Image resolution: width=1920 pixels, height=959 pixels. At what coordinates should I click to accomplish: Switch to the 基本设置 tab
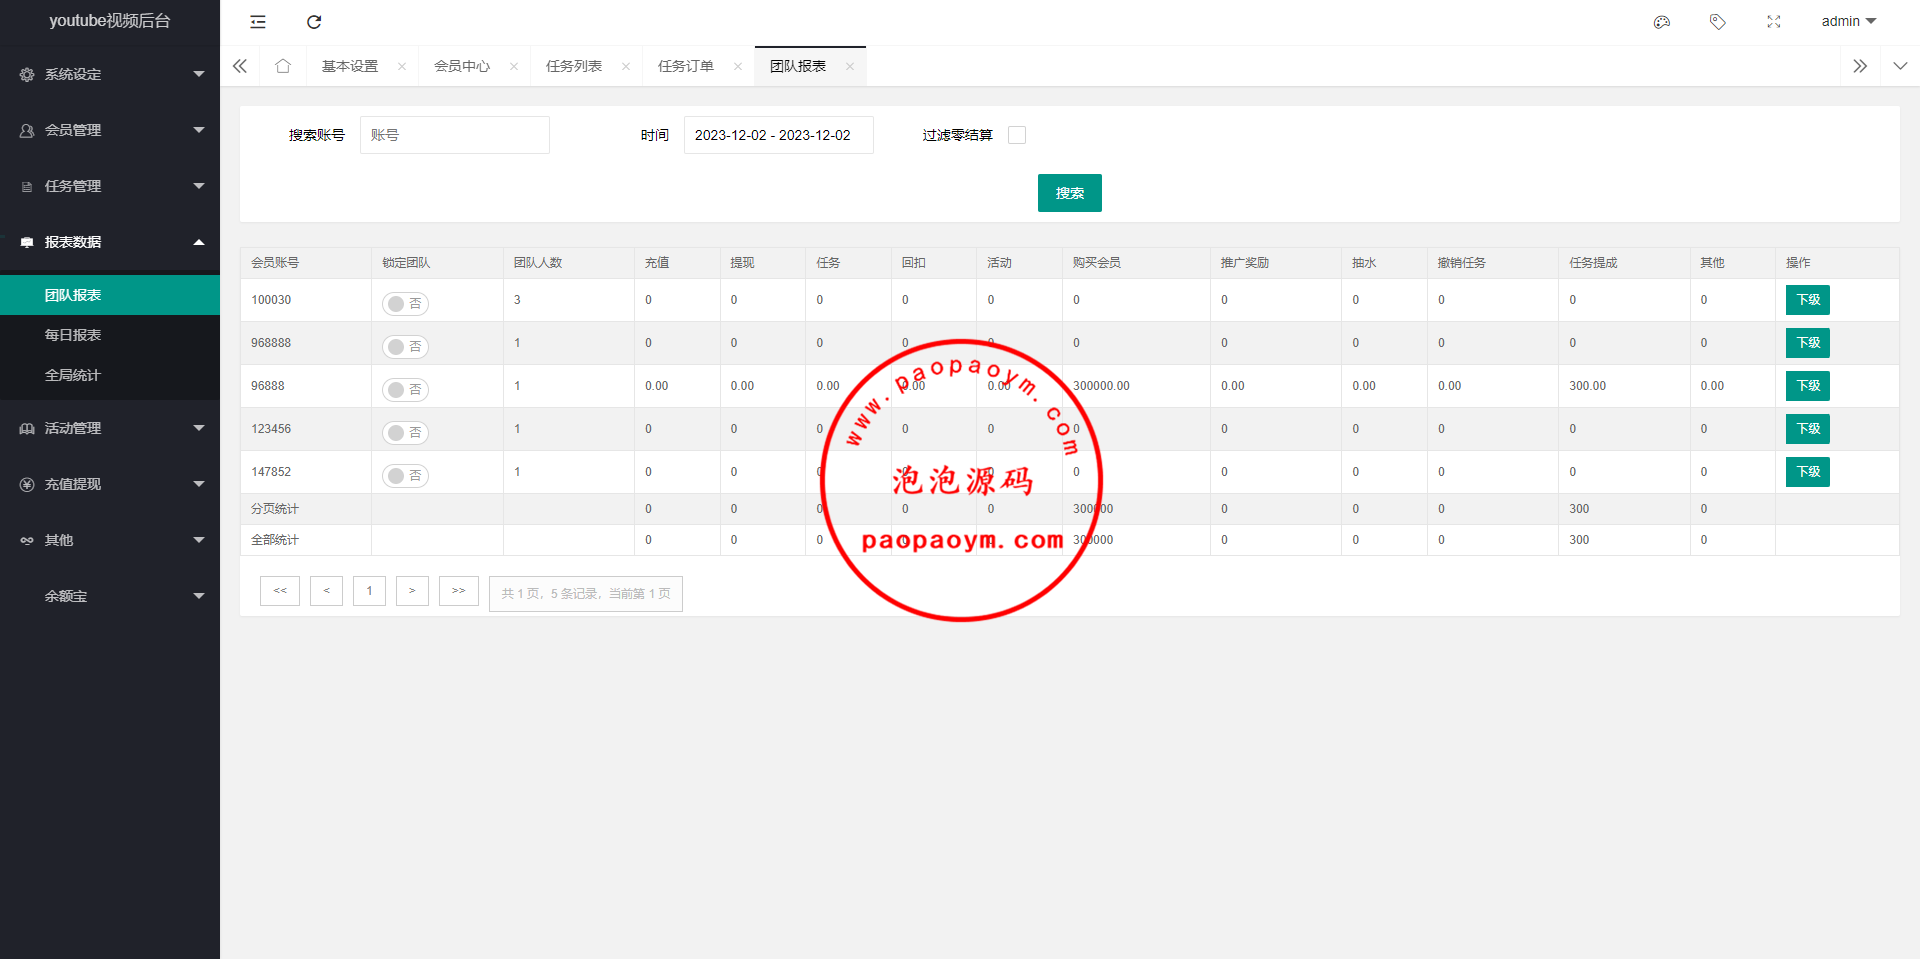[350, 66]
